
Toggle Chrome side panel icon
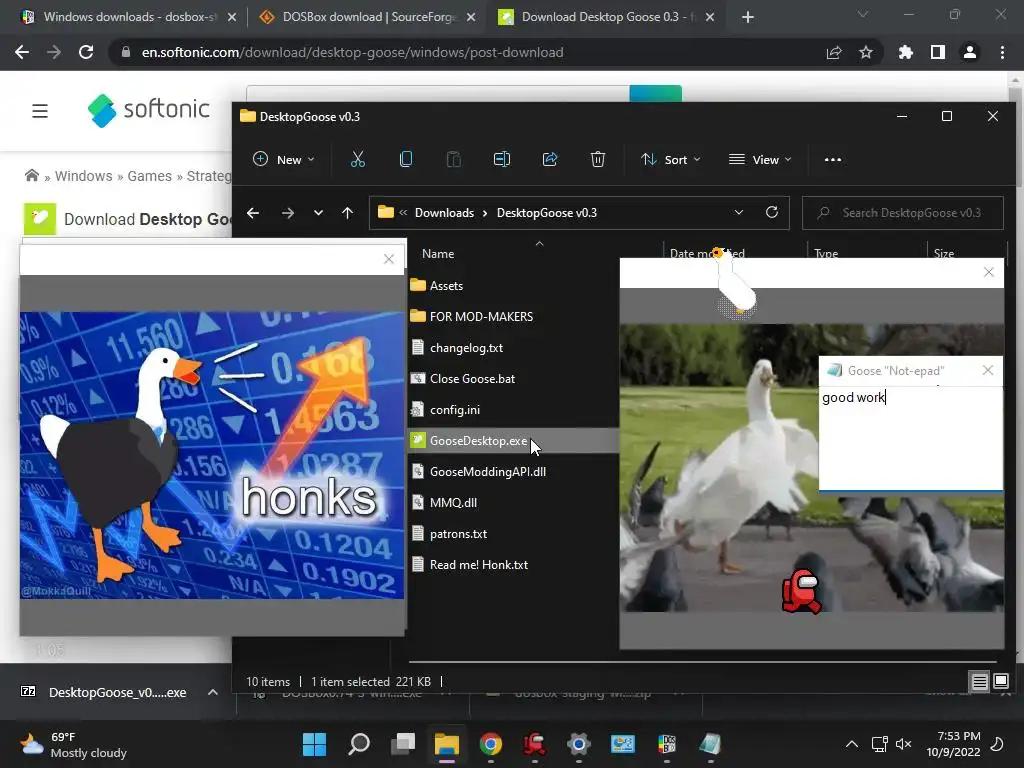[938, 52]
